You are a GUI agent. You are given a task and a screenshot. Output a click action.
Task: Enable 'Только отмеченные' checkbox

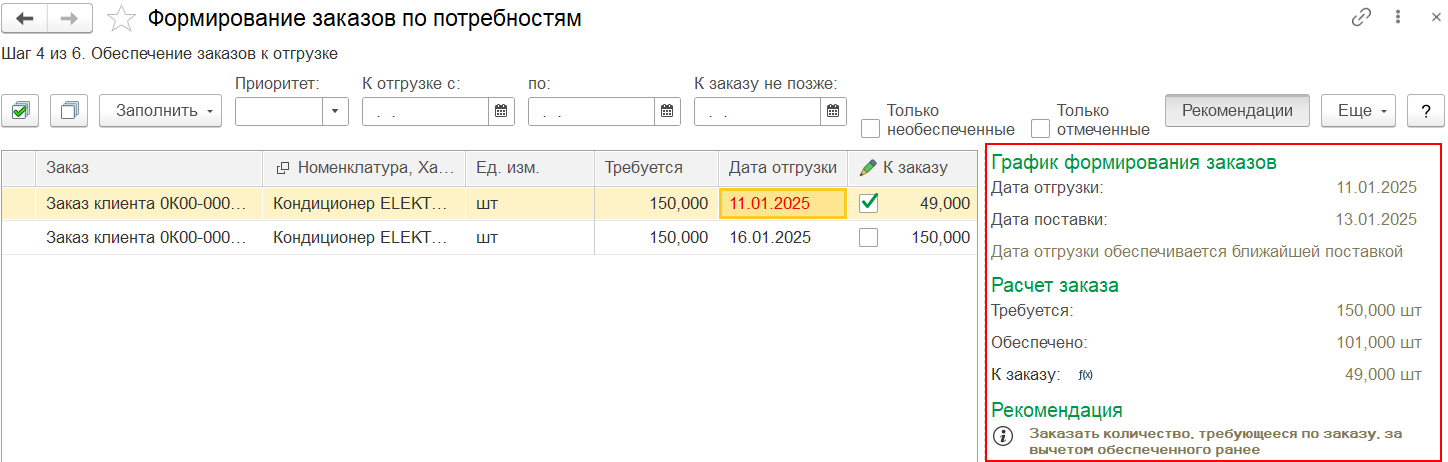pos(1041,128)
